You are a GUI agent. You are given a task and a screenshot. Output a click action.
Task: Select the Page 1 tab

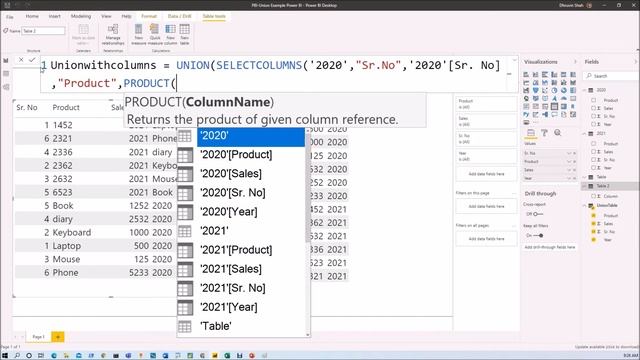point(38,337)
